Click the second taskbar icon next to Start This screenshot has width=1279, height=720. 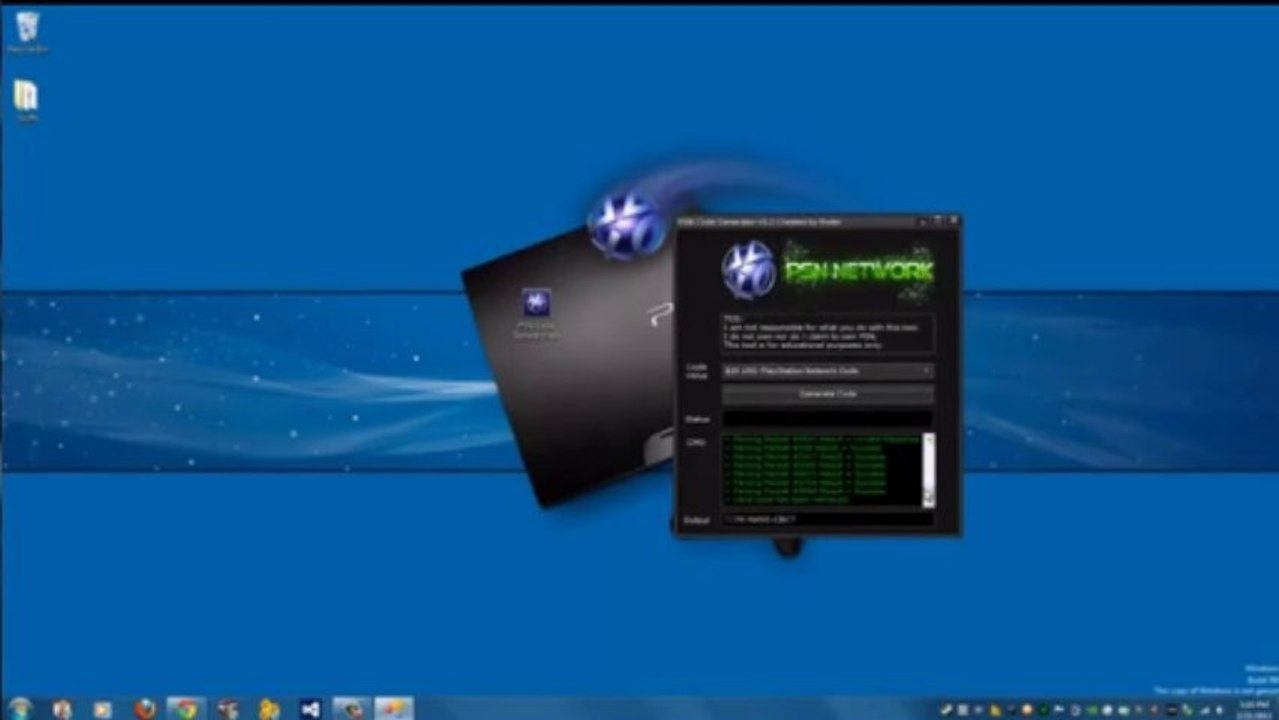pyautogui.click(x=62, y=708)
